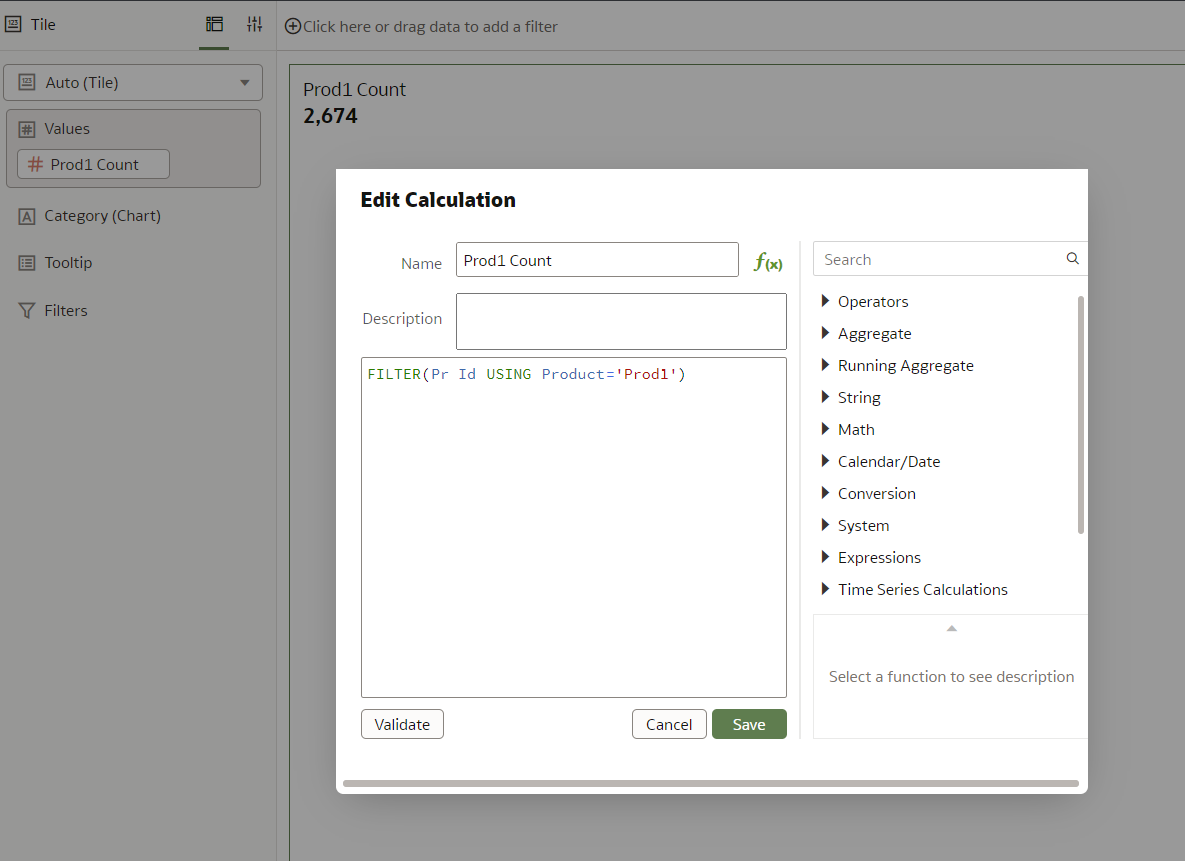Click the green Save button
This screenshot has height=861, width=1185.
pyautogui.click(x=749, y=724)
